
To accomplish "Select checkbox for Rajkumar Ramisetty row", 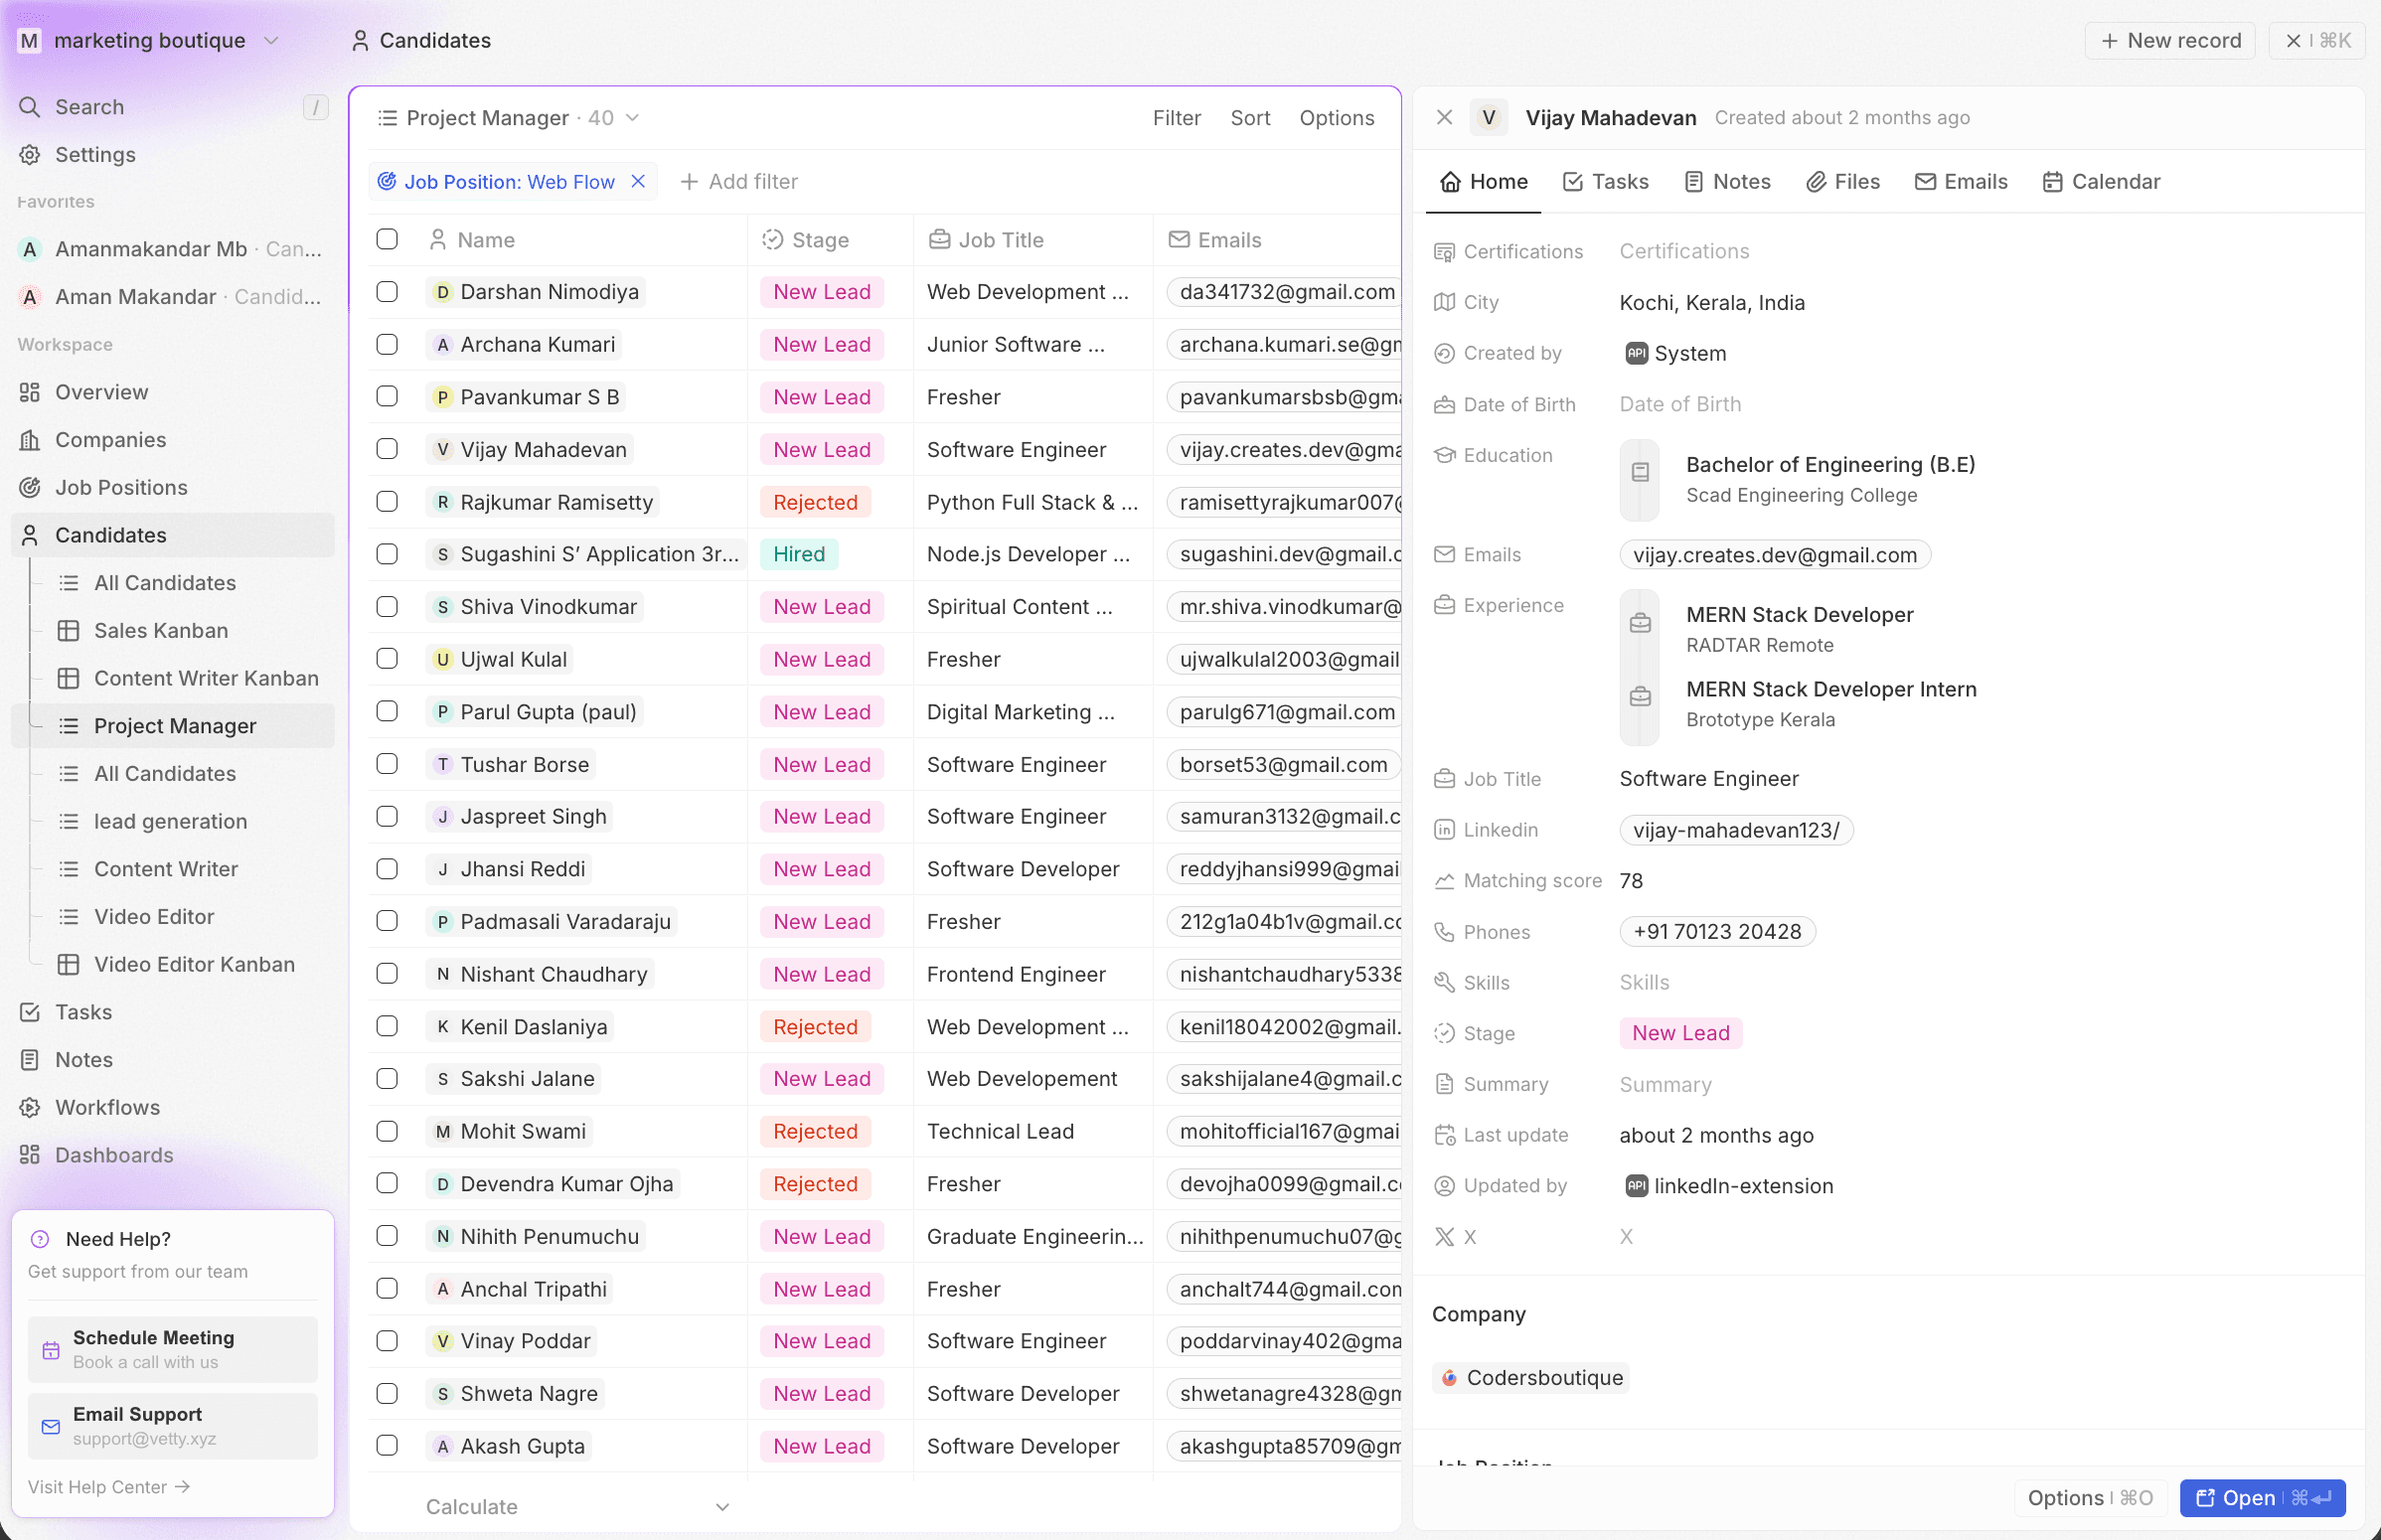I will tap(387, 502).
